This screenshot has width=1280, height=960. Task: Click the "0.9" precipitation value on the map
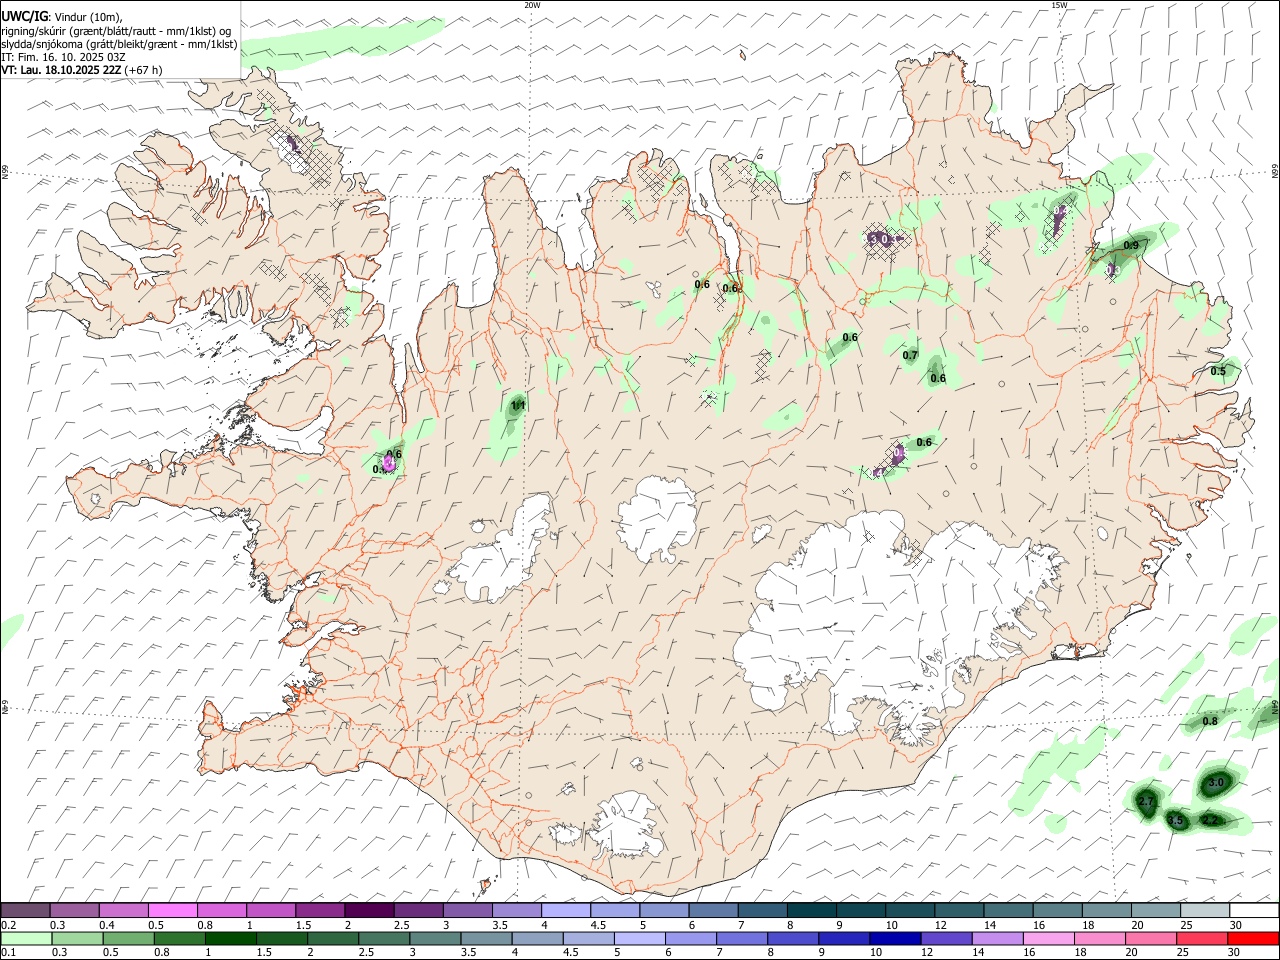(x=1131, y=245)
